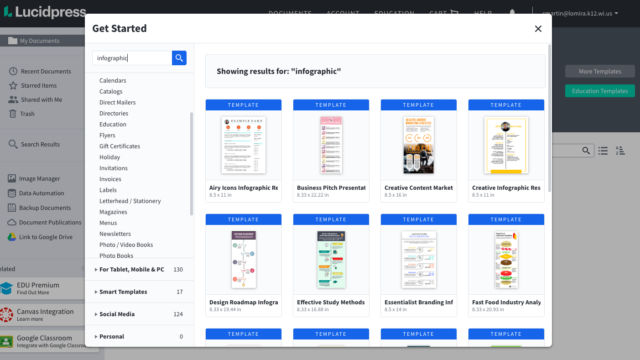Select the Photo / Video Books category
640x360 pixels.
click(126, 245)
